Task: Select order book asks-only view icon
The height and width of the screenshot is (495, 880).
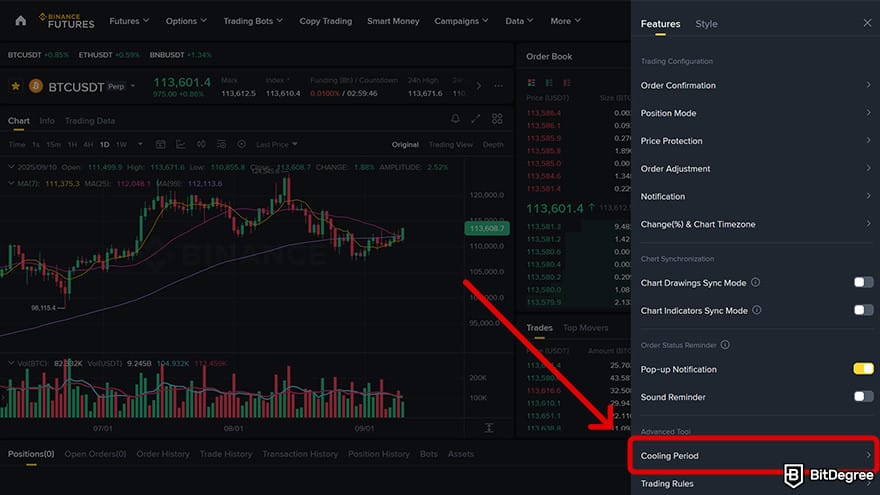Action: [567, 82]
